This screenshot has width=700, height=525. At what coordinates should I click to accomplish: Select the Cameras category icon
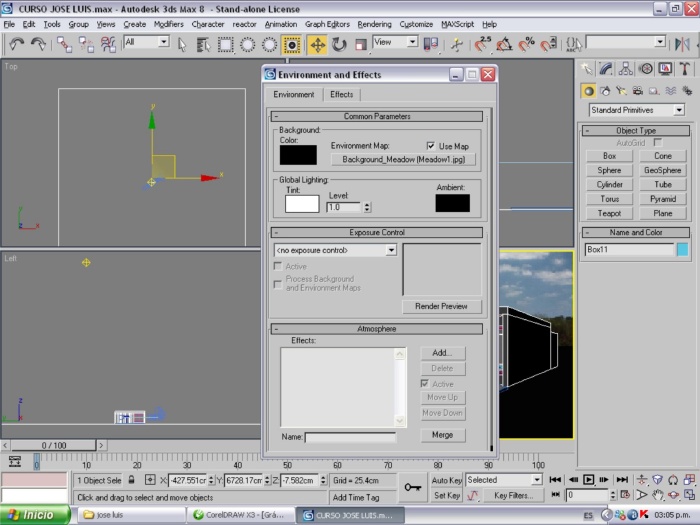(638, 91)
